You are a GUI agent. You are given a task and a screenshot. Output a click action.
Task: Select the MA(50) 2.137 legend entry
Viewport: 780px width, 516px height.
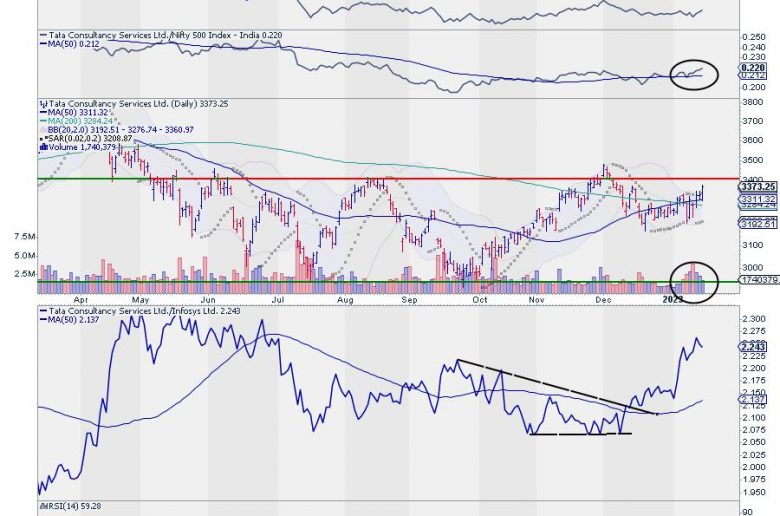[x=70, y=319]
